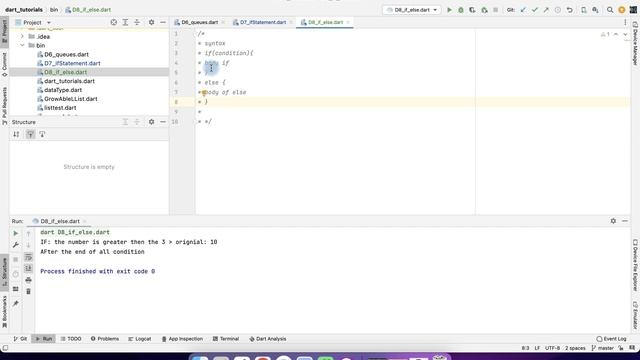Viewport: 640px width, 360px height.
Task: Open Structure panel settings gear
Action: click(x=151, y=122)
